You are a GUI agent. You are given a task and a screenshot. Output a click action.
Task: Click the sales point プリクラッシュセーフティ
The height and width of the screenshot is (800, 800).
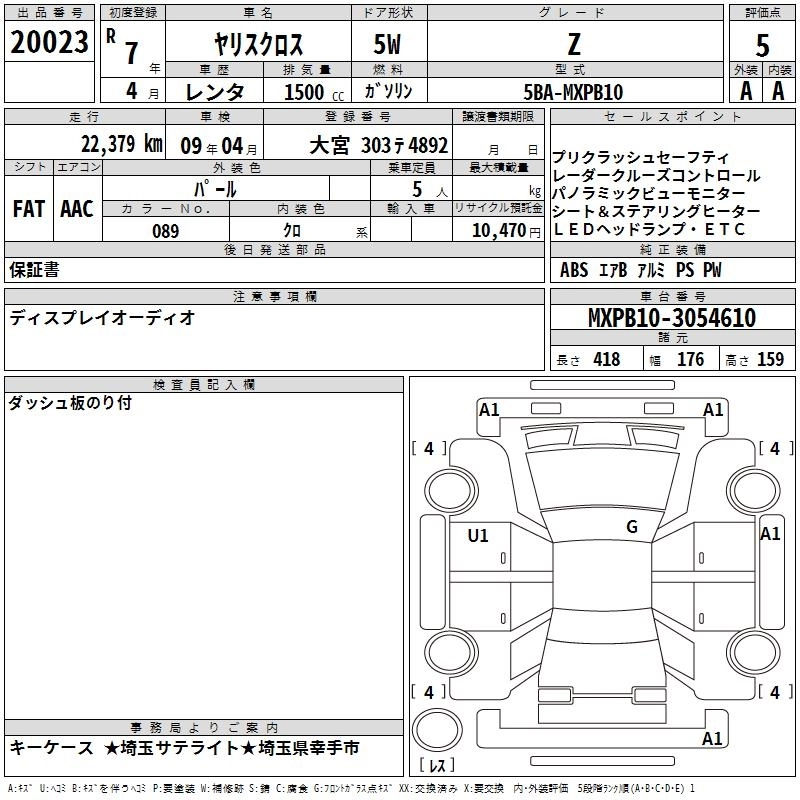(640, 157)
